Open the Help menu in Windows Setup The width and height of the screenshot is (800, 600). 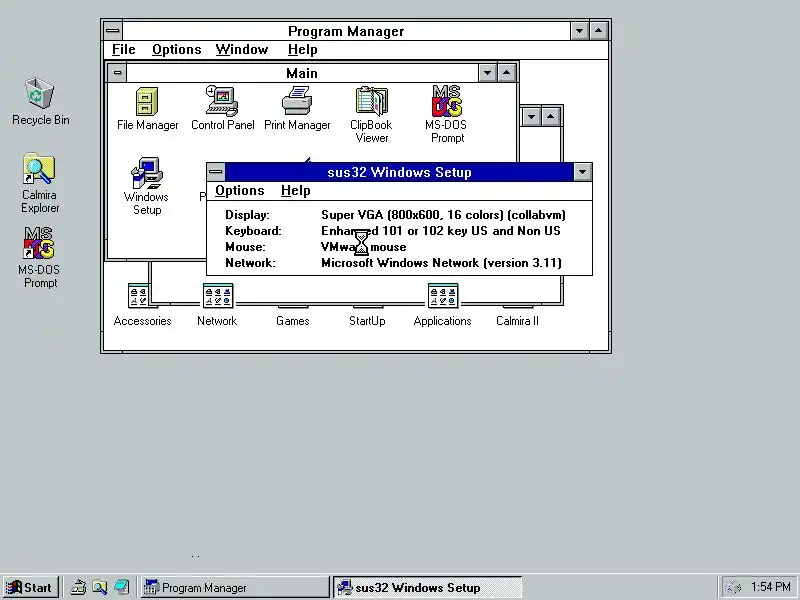[295, 190]
